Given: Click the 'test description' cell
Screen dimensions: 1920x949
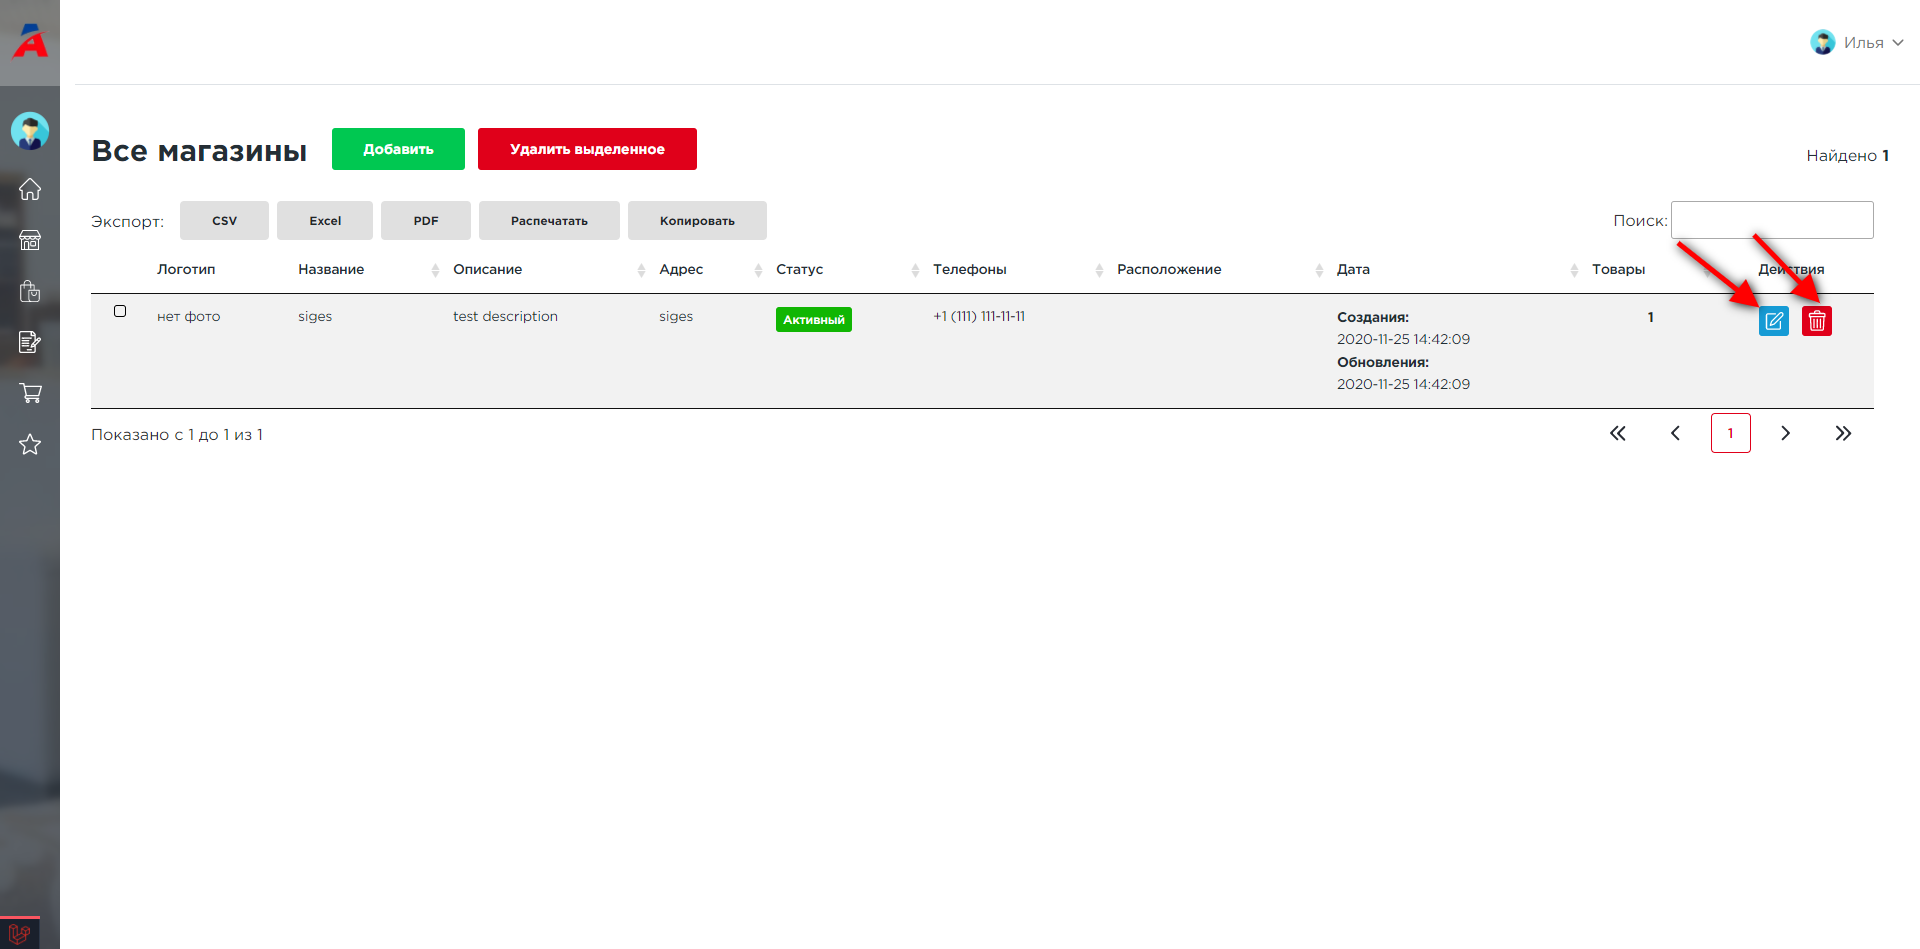Looking at the screenshot, I should click(505, 316).
